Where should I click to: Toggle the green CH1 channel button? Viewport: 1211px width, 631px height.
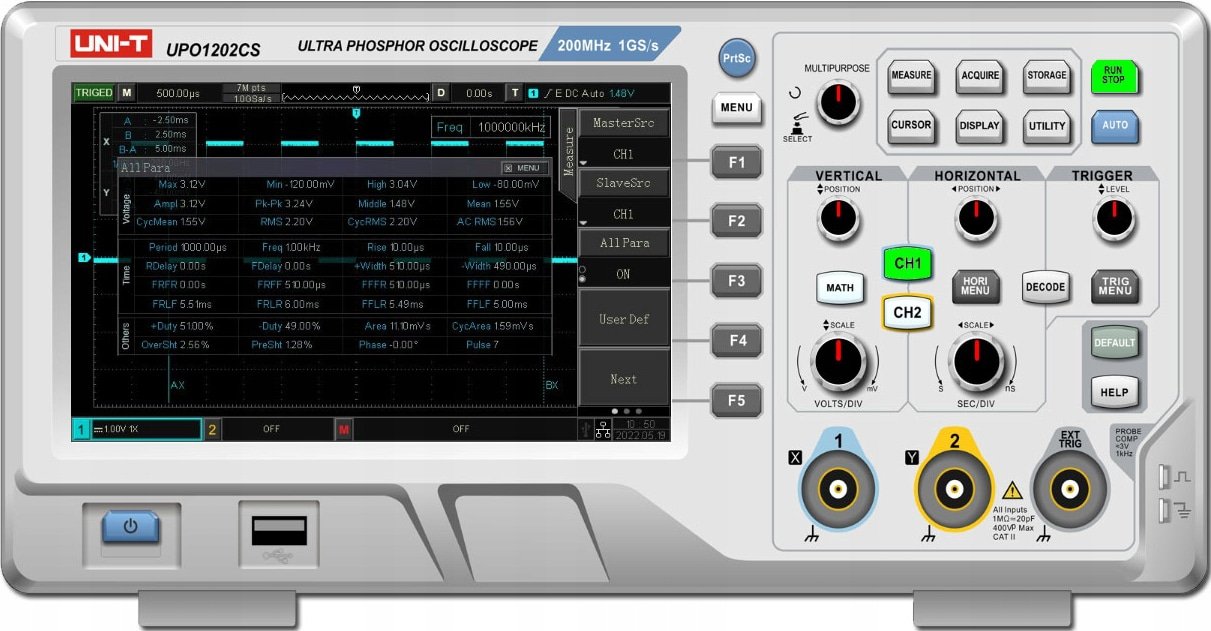click(907, 264)
